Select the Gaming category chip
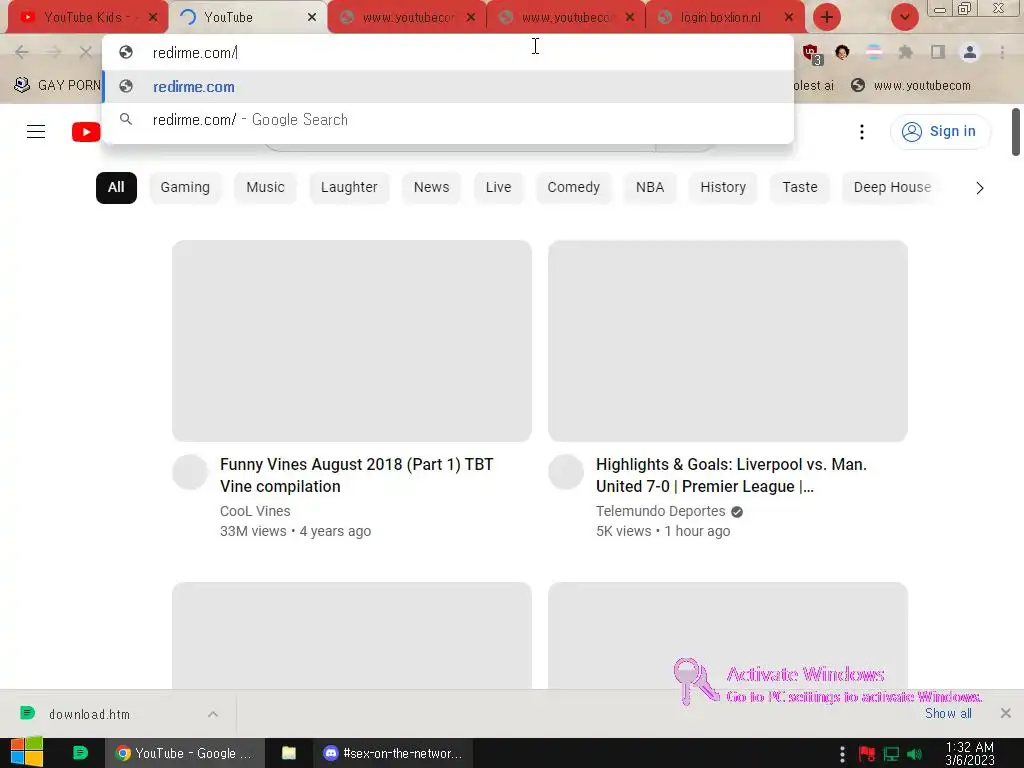The image size is (1024, 768). [185, 187]
